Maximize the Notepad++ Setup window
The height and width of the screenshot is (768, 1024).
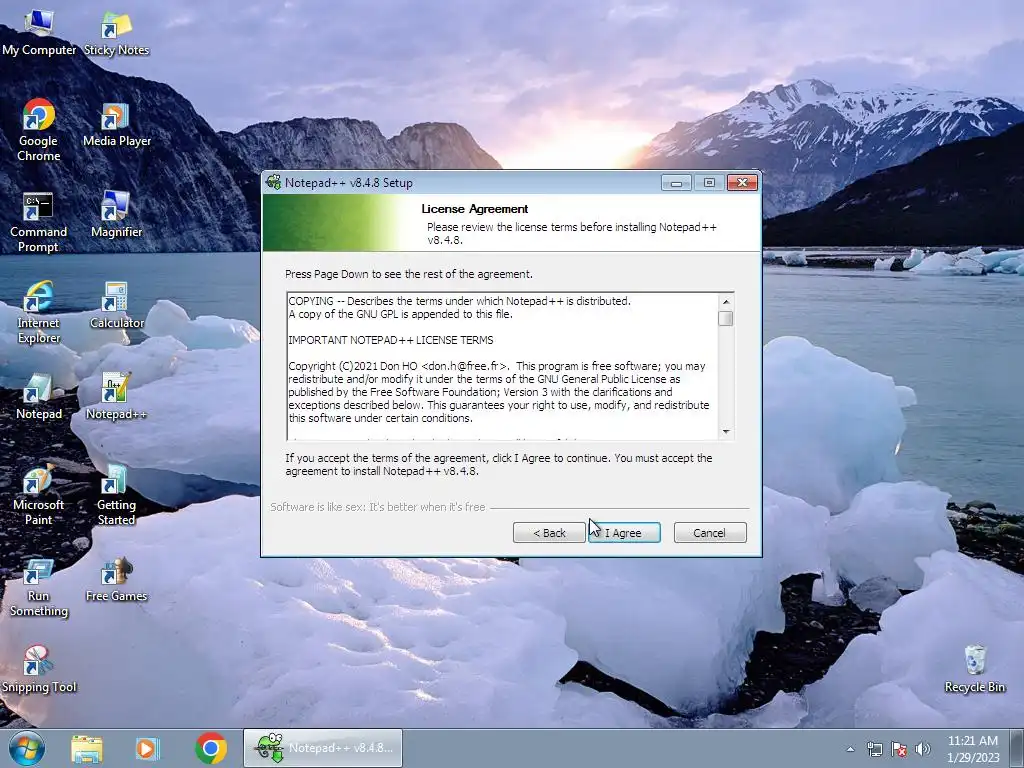tap(709, 183)
